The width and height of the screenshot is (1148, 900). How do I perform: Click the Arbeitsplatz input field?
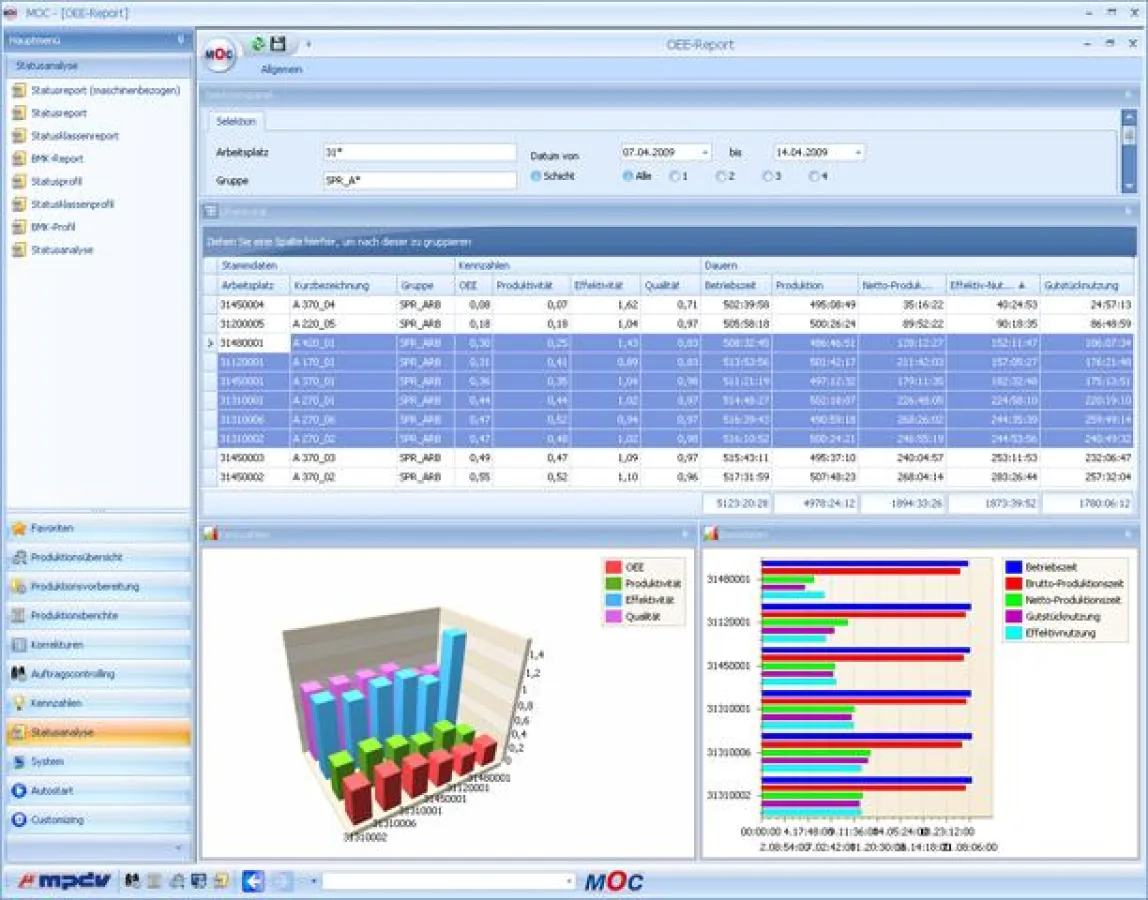419,152
